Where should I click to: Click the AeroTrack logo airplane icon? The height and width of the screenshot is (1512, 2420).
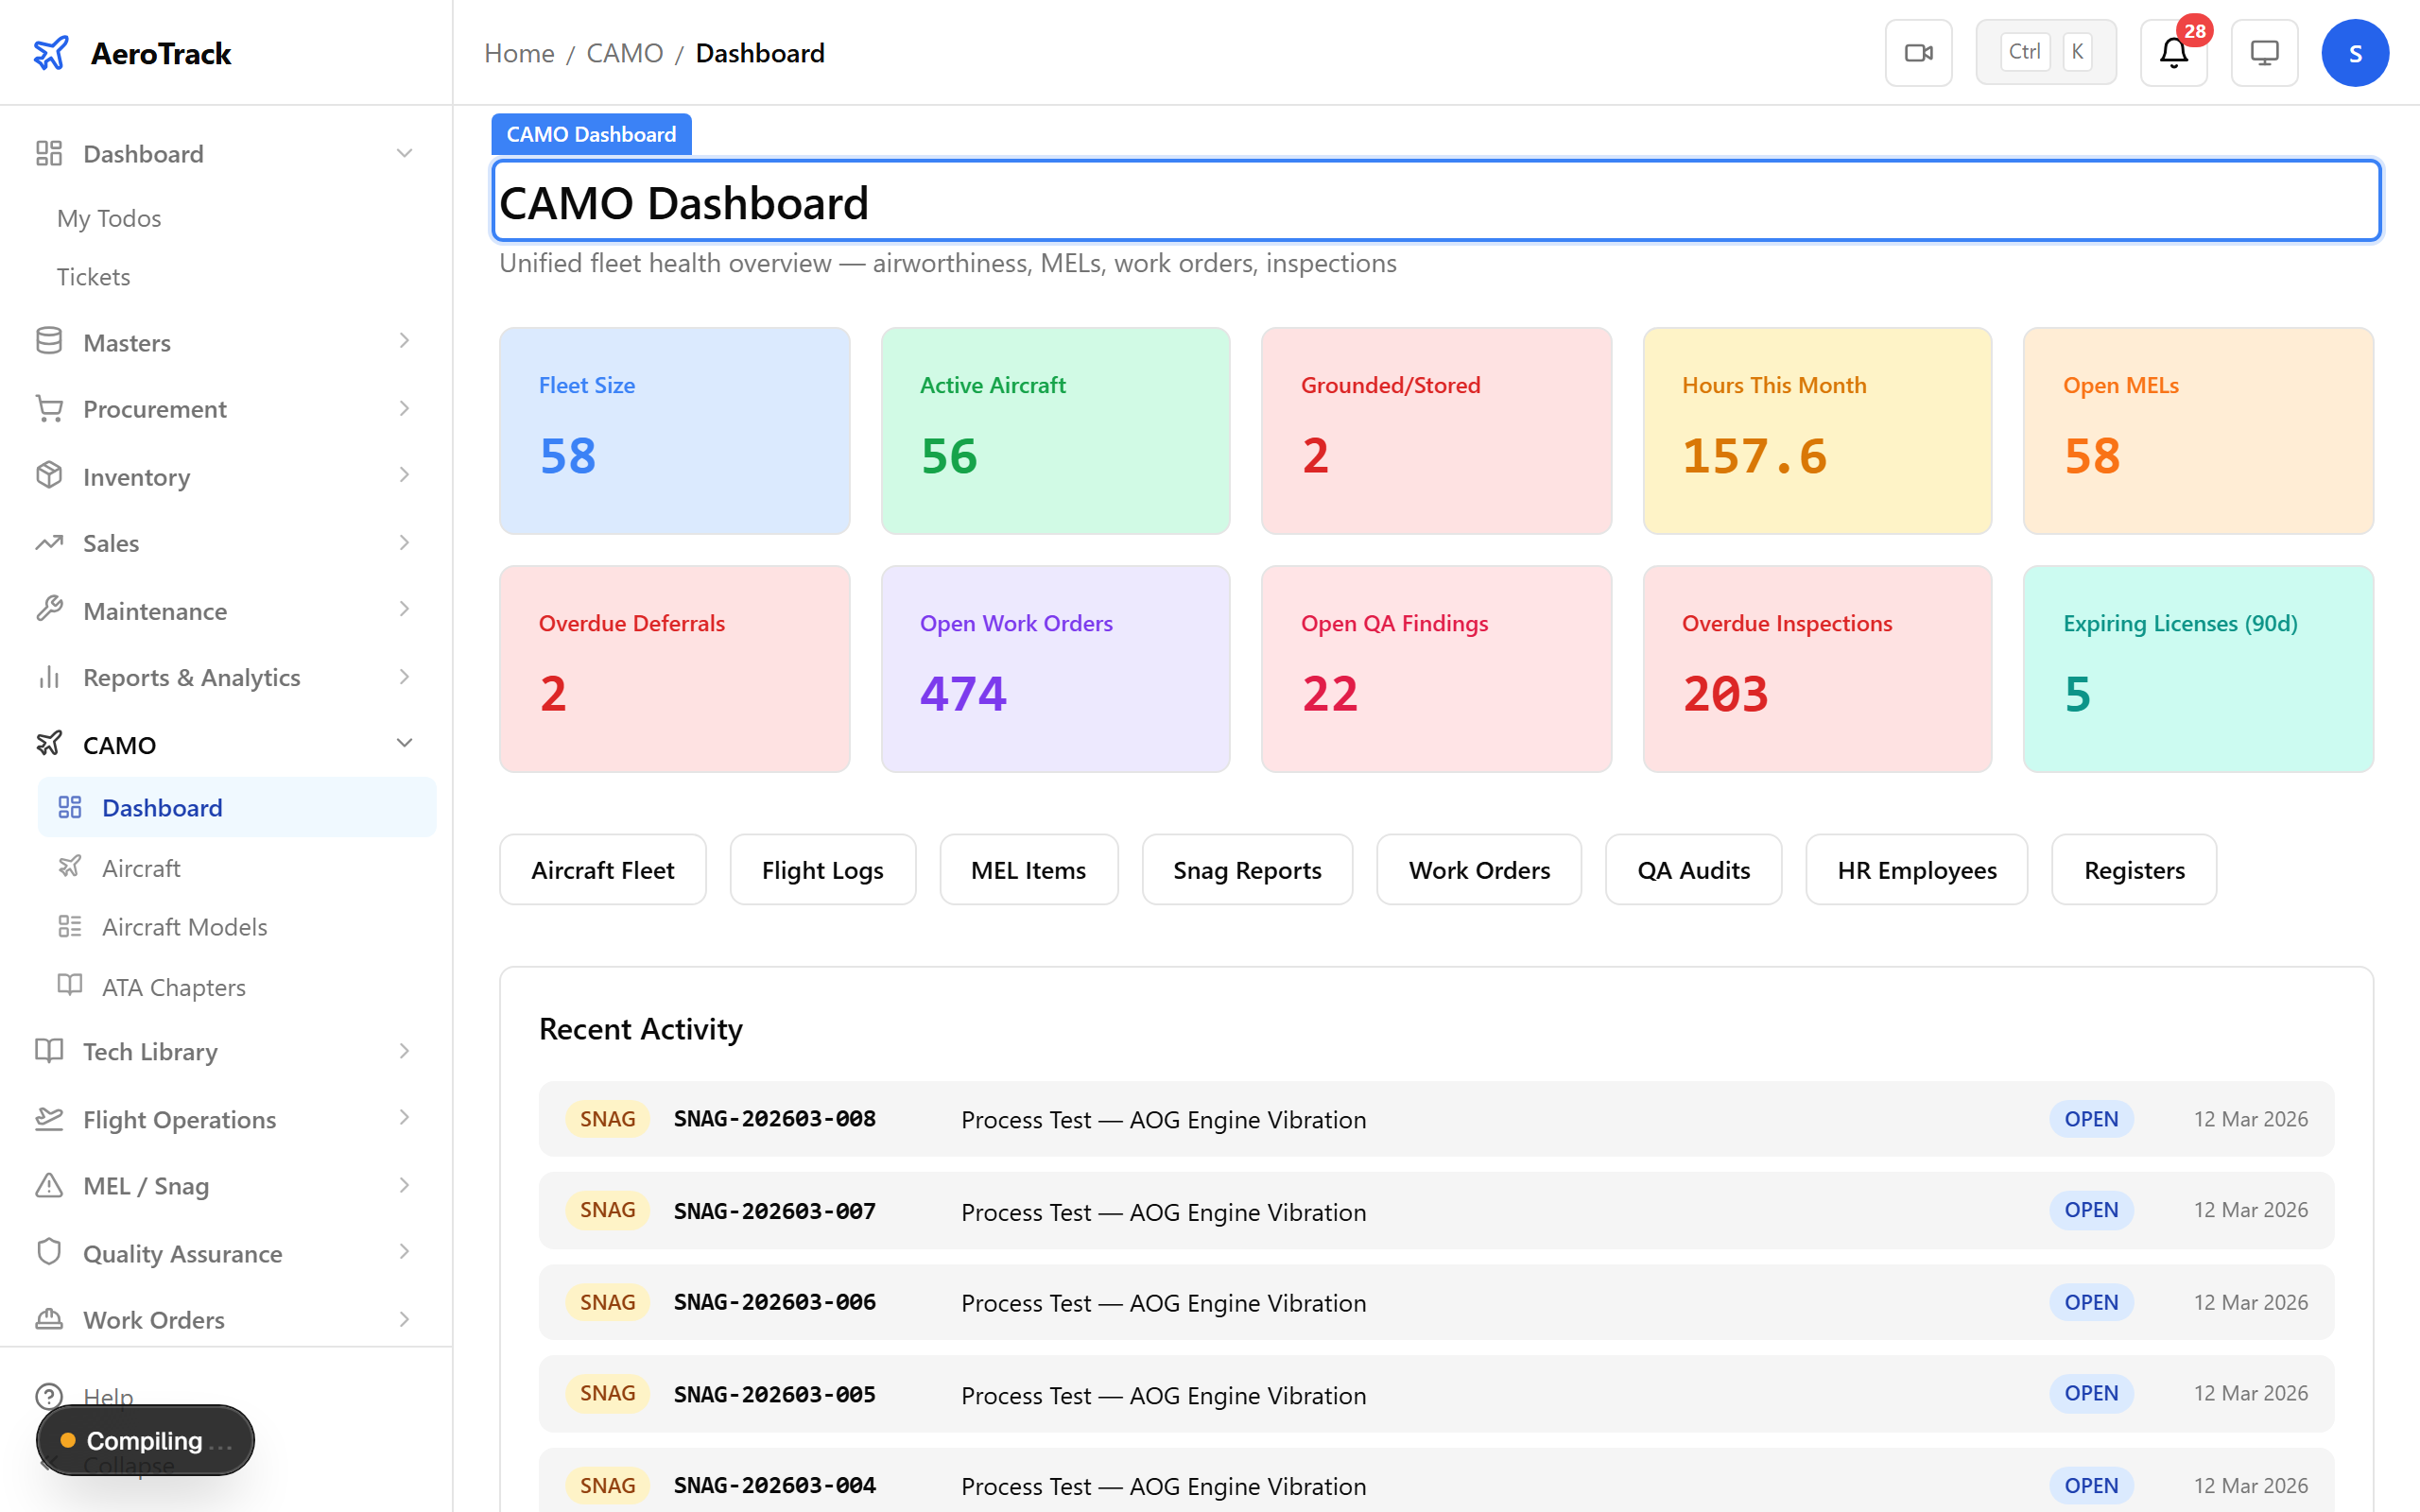point(53,52)
